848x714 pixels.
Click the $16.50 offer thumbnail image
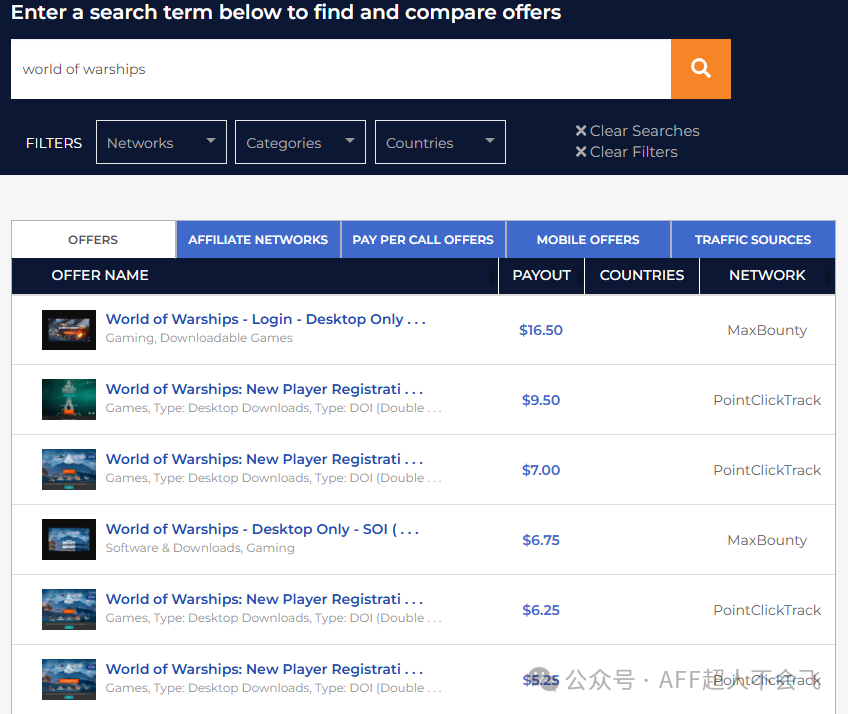pos(69,330)
